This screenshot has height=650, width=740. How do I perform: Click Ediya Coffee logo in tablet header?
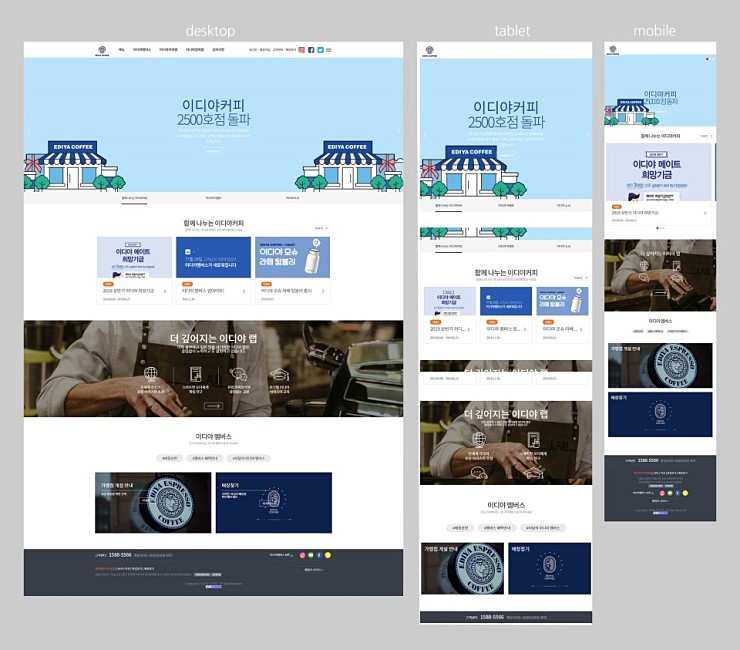pos(430,51)
